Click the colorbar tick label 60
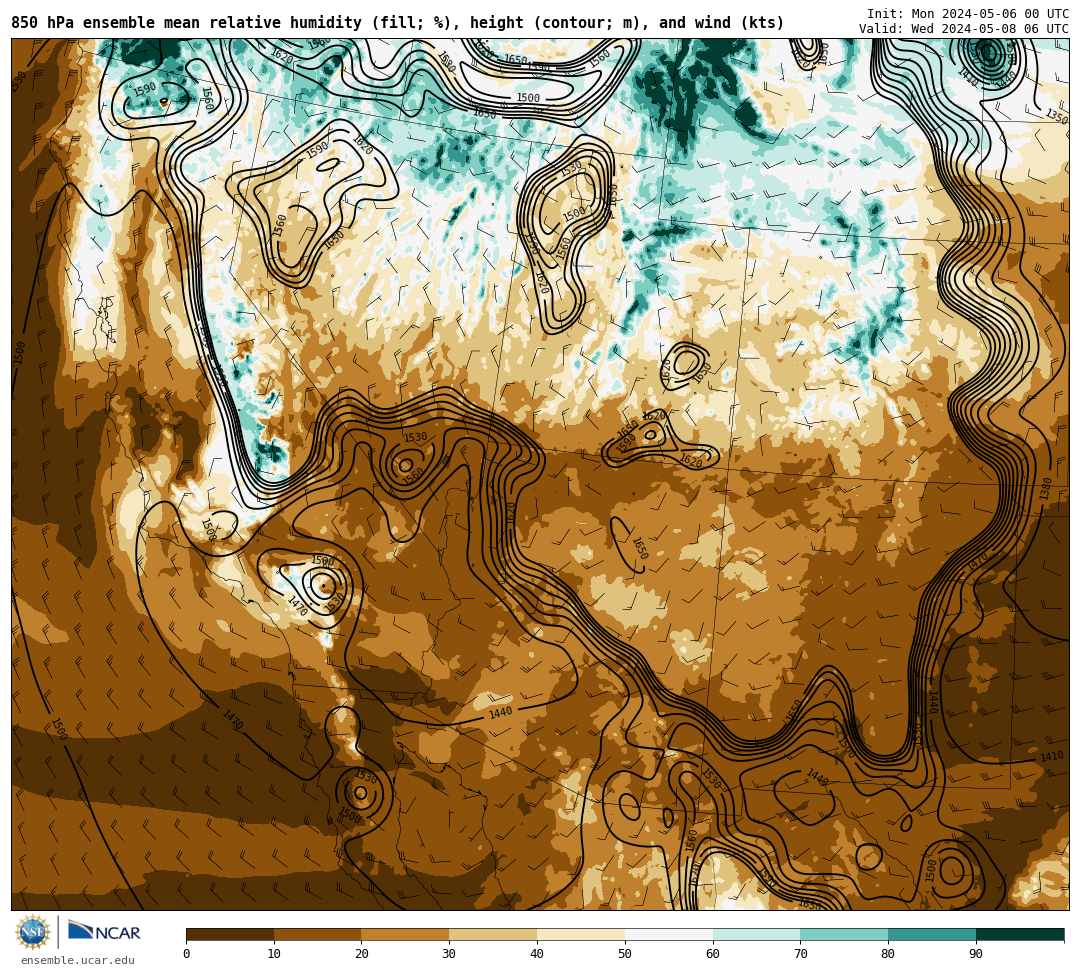Viewport: 1080px width, 973px height. pos(713,954)
